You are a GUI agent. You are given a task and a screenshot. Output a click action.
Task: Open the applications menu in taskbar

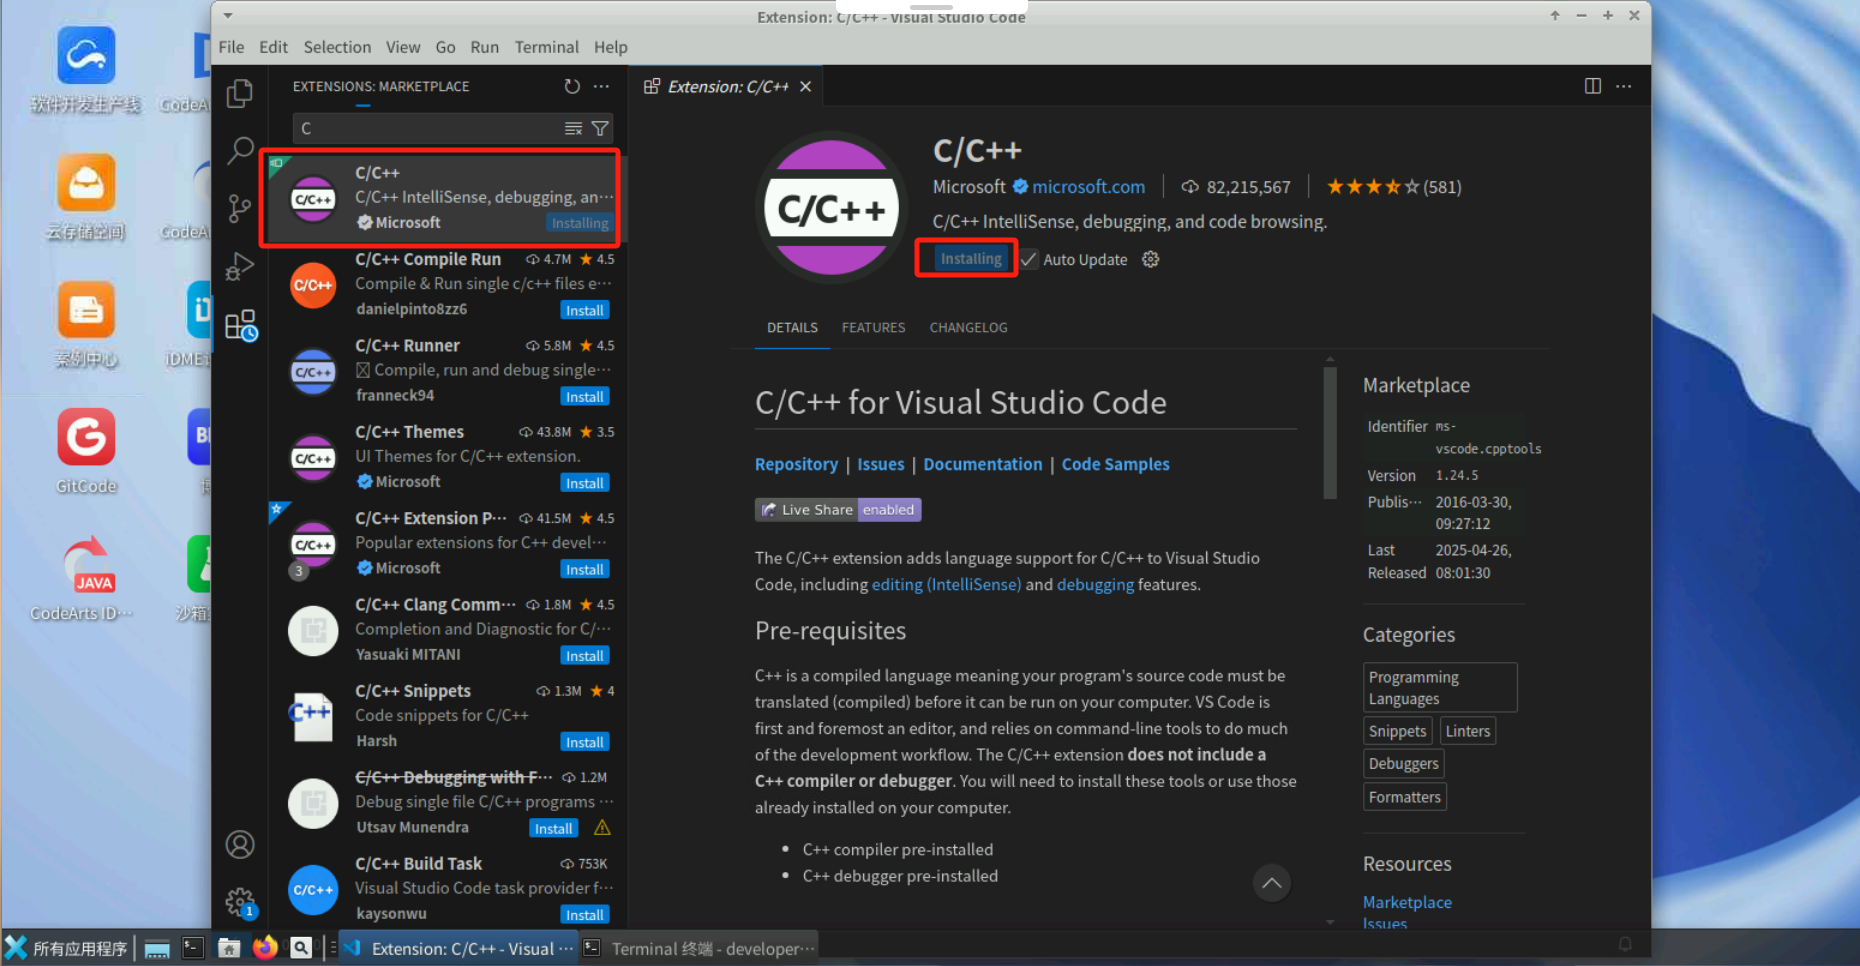67,948
